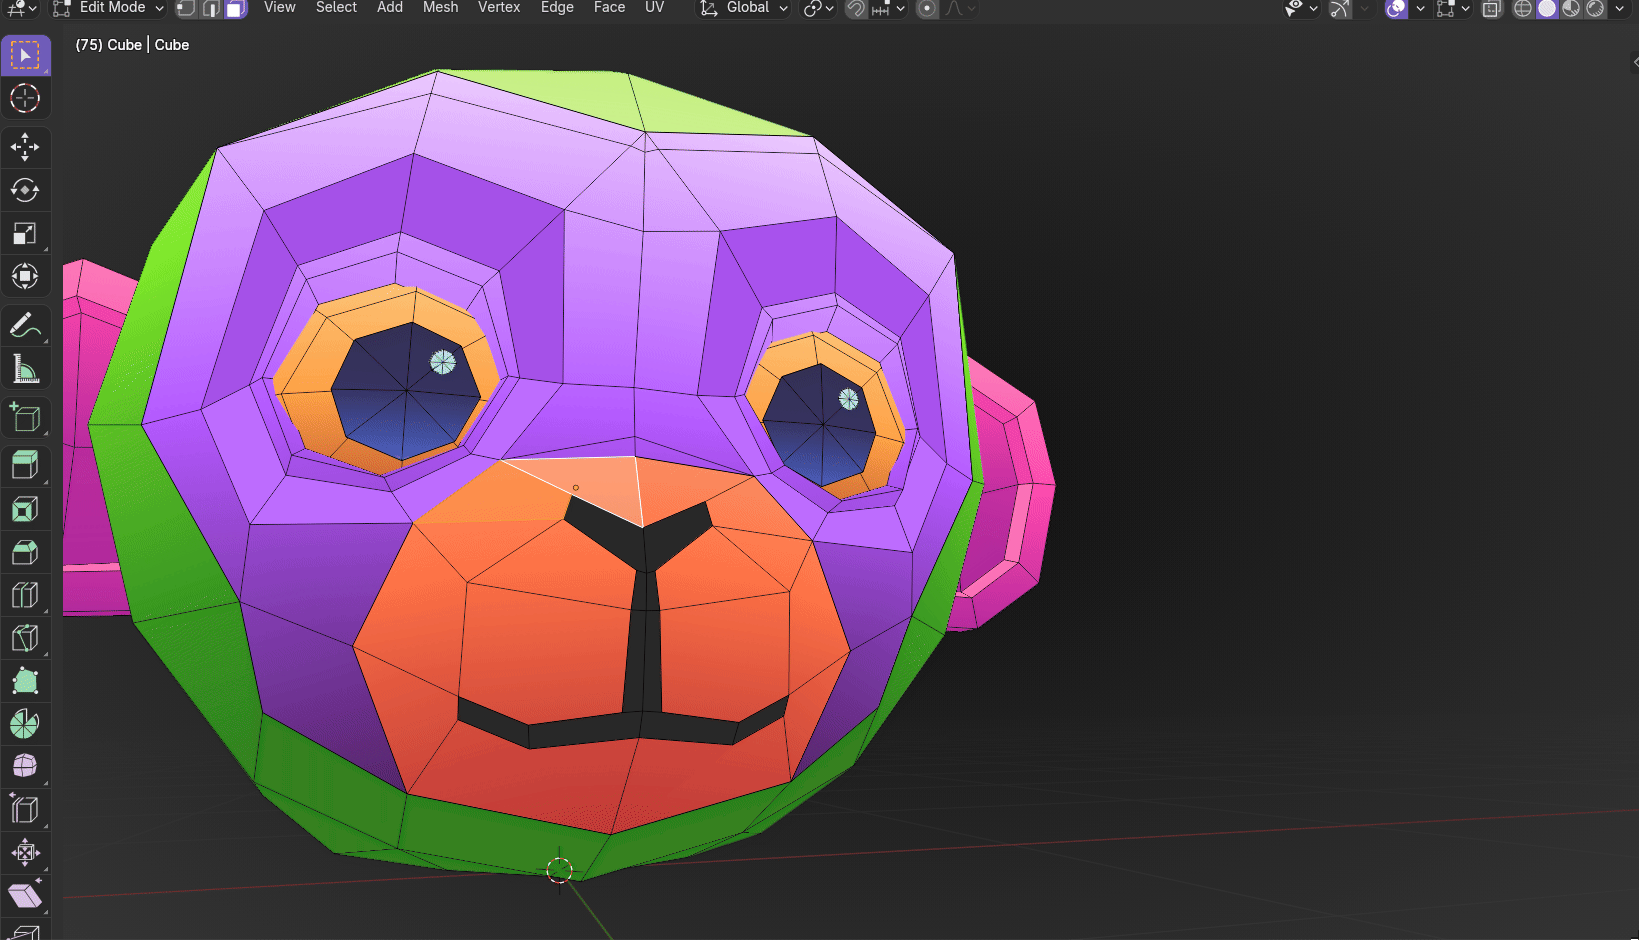Expand the viewport shading options dropdown

point(1620,8)
